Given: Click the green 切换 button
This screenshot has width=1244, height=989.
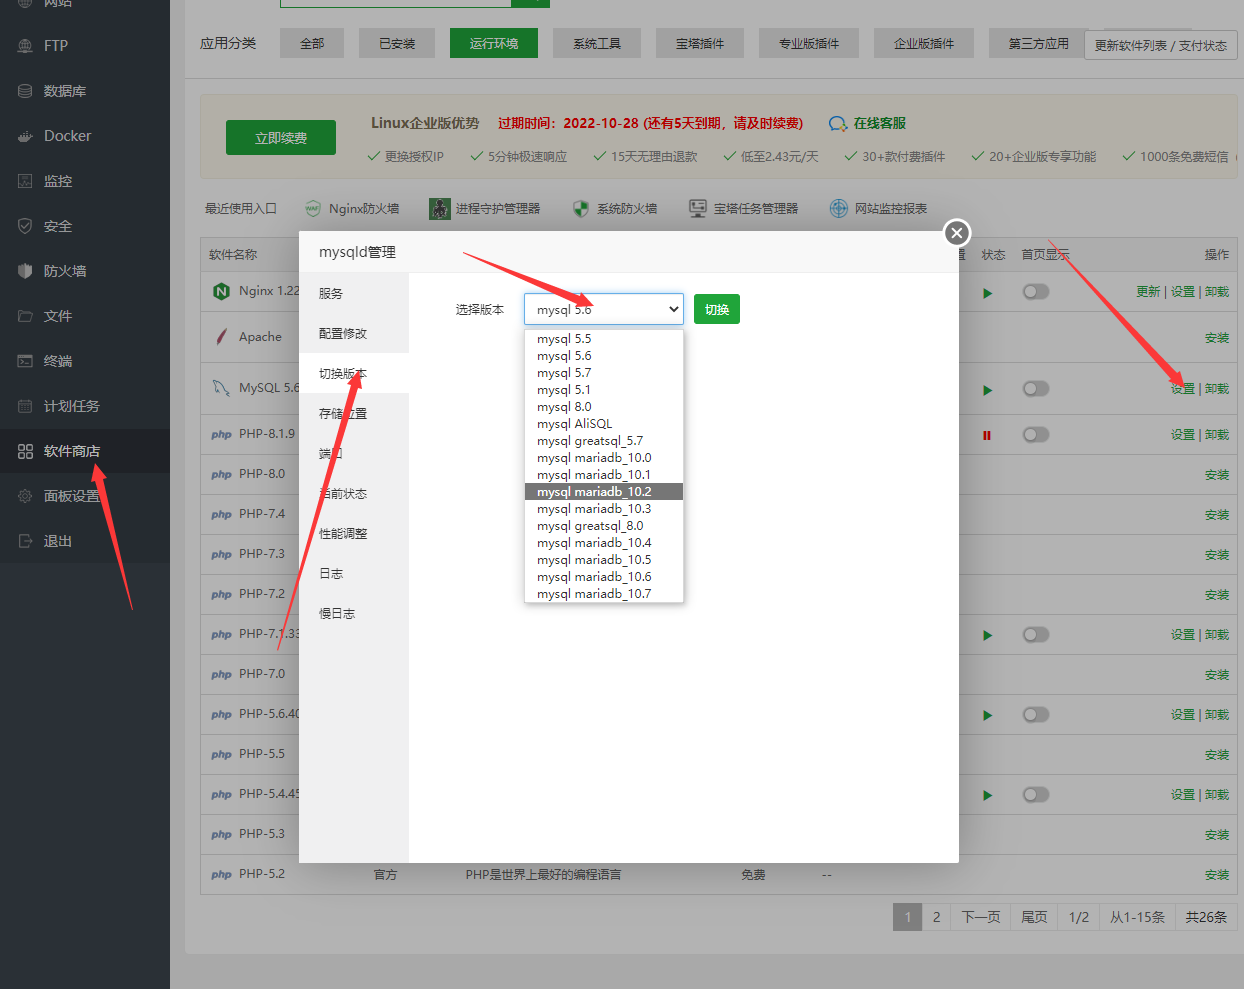Looking at the screenshot, I should point(717,309).
